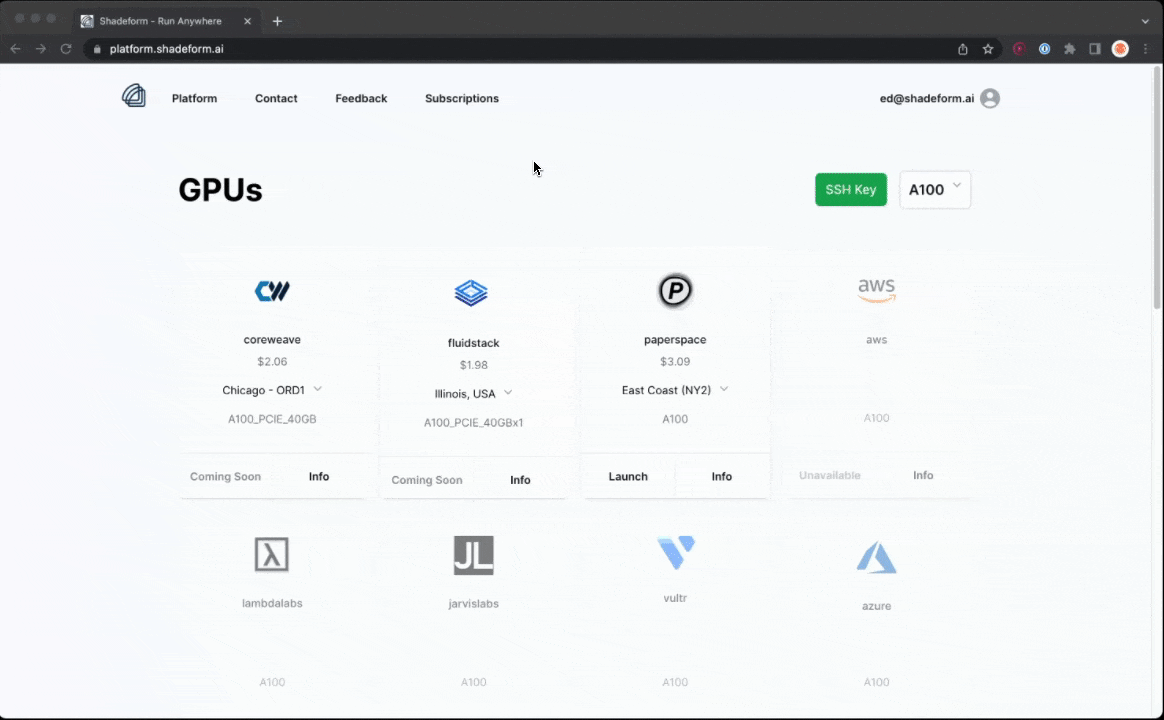Viewport: 1164px width, 720px height.
Task: Click the lock icon in the address bar
Action: (x=97, y=49)
